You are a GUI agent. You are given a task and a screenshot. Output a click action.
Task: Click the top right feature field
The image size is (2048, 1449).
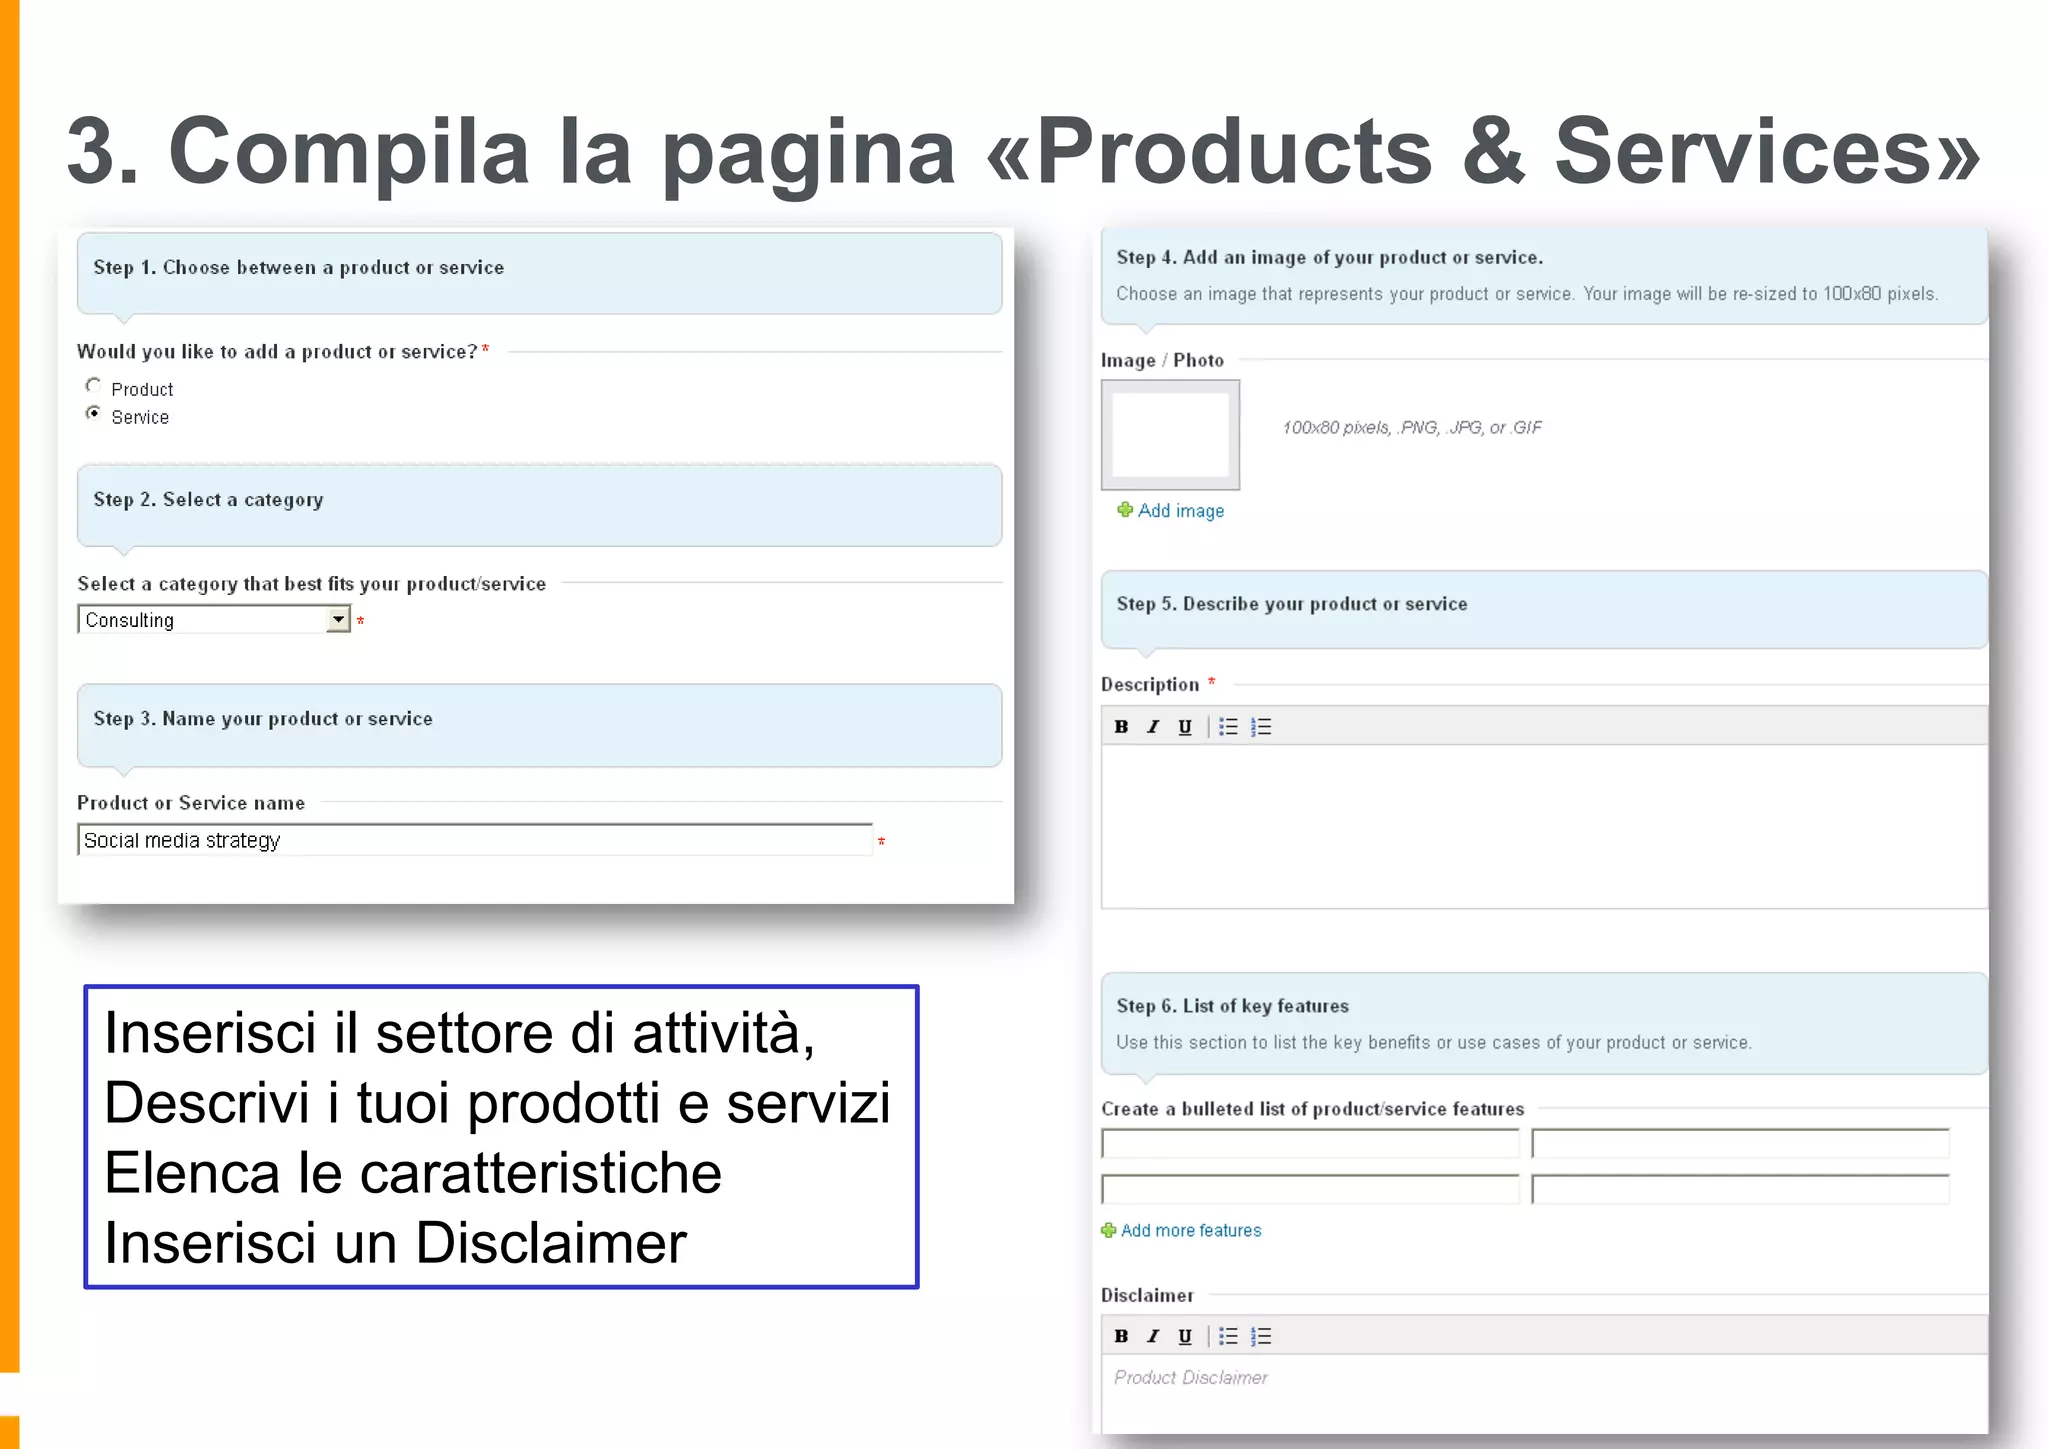pos(1740,1143)
